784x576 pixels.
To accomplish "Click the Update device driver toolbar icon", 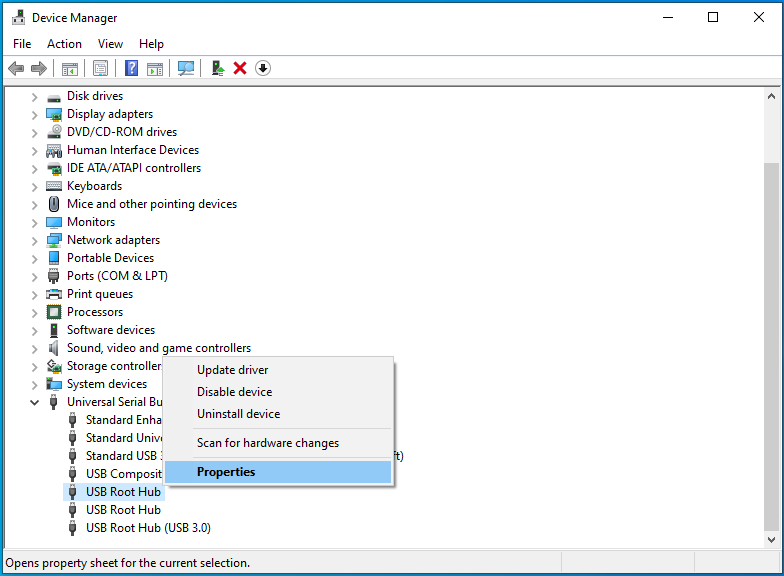I will pyautogui.click(x=217, y=68).
